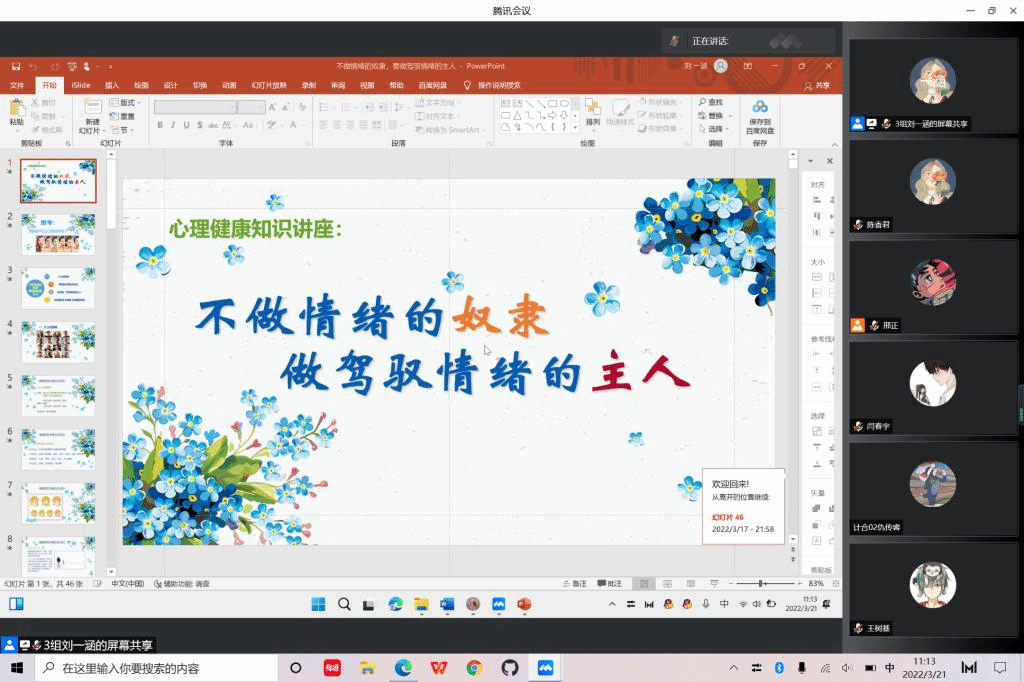Click the ribbon display options icon
The width and height of the screenshot is (1024, 682).
(x=748, y=66)
